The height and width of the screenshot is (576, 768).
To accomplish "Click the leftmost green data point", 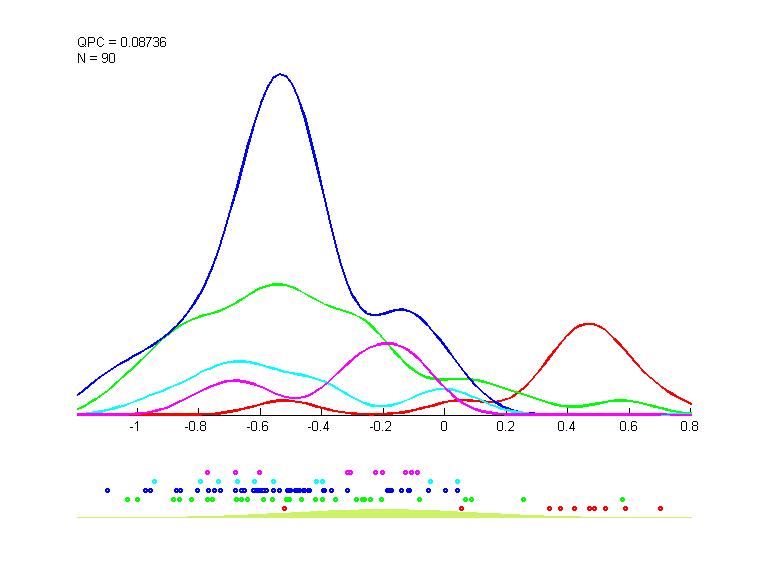I will pos(127,499).
